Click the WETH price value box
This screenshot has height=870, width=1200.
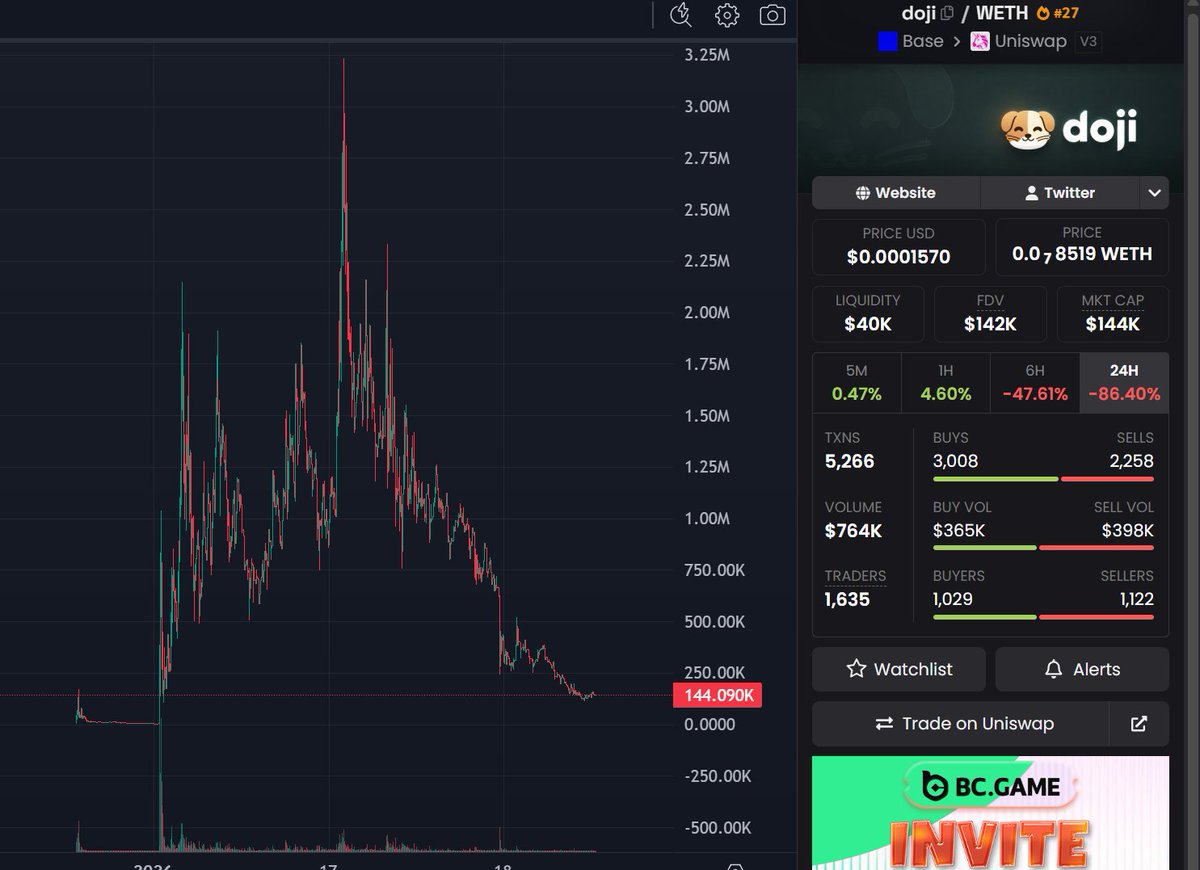point(1082,246)
